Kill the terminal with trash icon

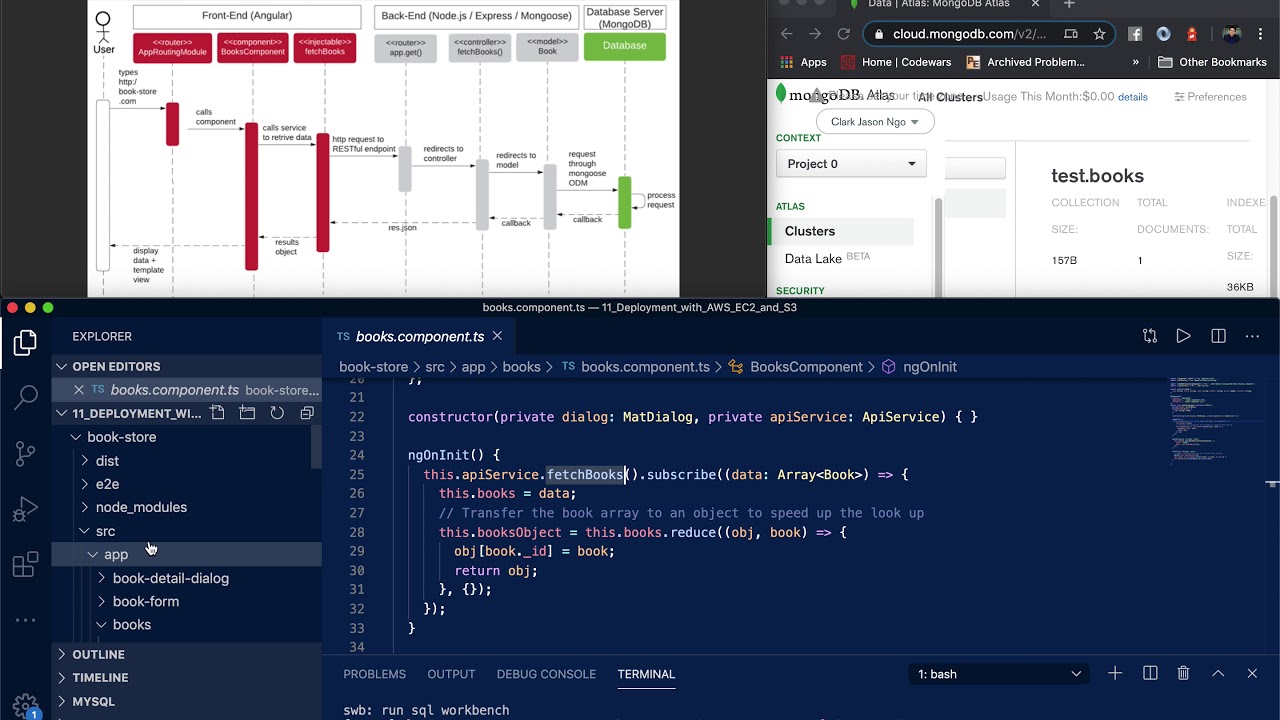(x=1184, y=674)
